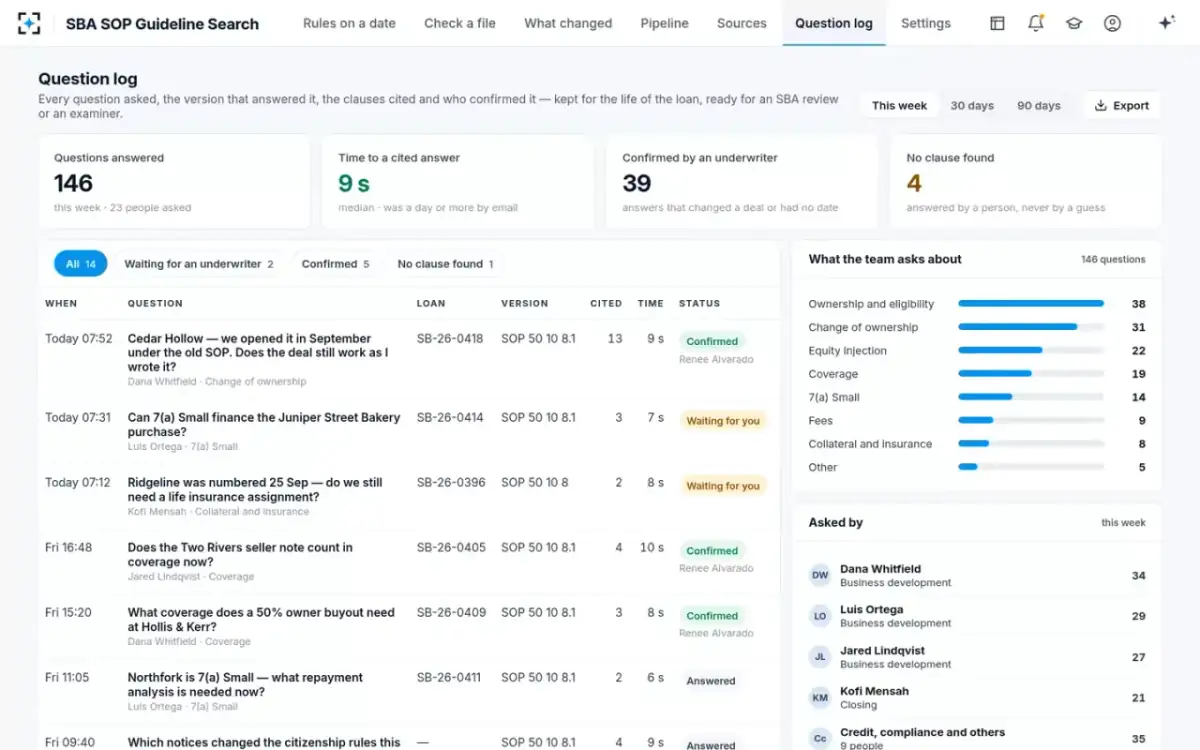Select the 30 days range
This screenshot has width=1200, height=750.
click(972, 105)
